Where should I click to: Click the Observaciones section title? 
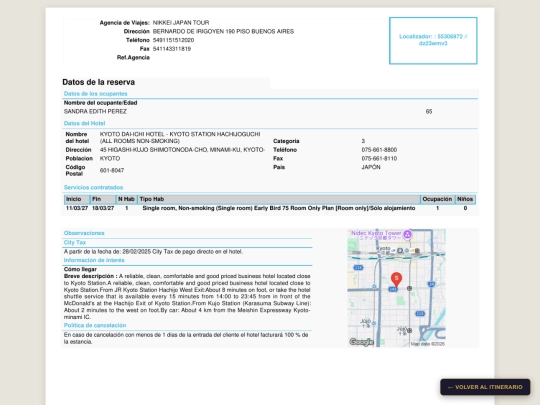(x=84, y=233)
